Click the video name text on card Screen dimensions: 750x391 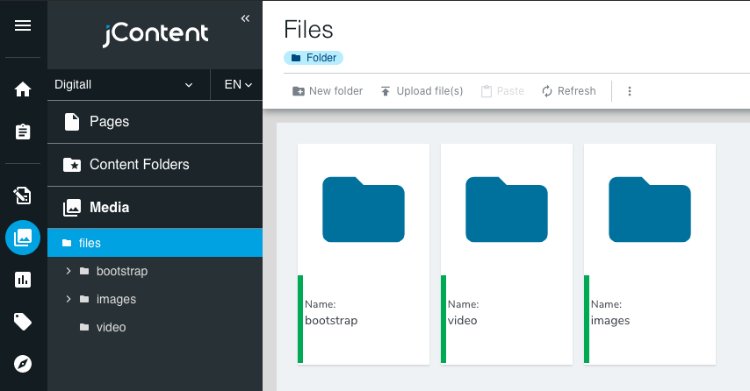463,320
